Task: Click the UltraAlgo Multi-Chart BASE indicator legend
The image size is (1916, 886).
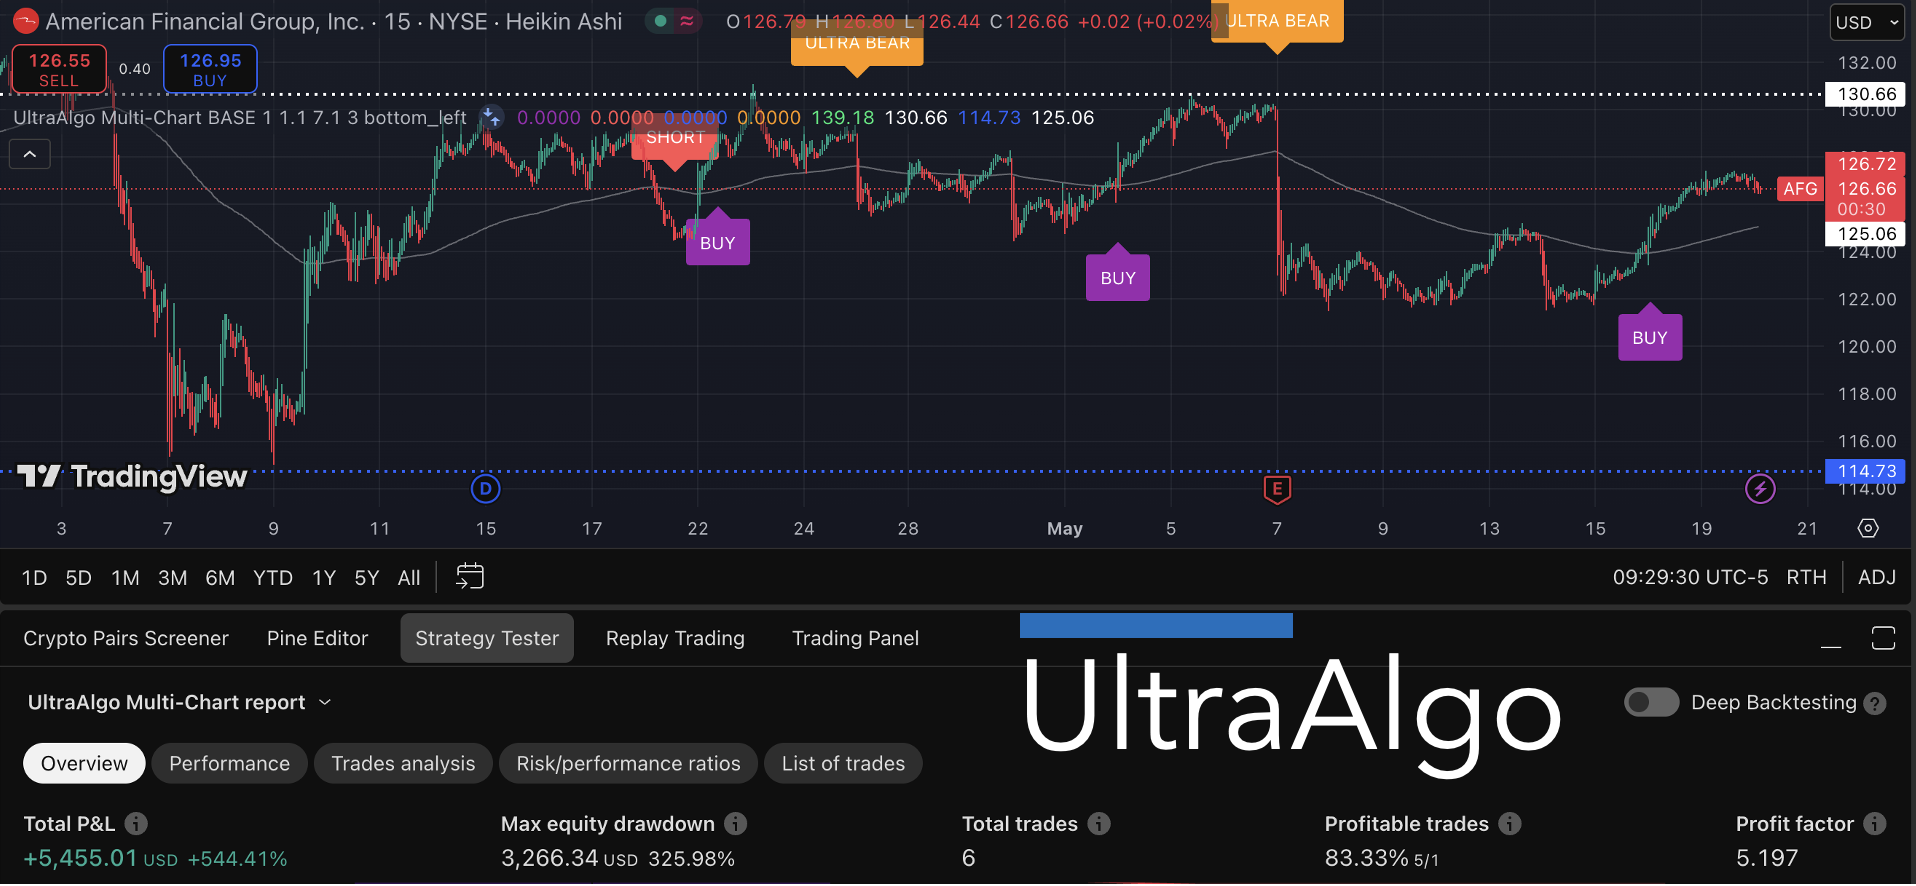Action: click(239, 117)
